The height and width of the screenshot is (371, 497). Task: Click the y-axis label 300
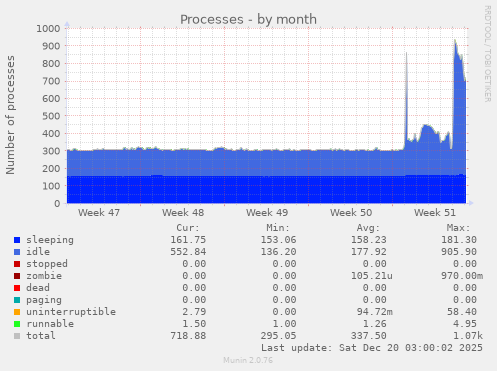tap(51, 151)
